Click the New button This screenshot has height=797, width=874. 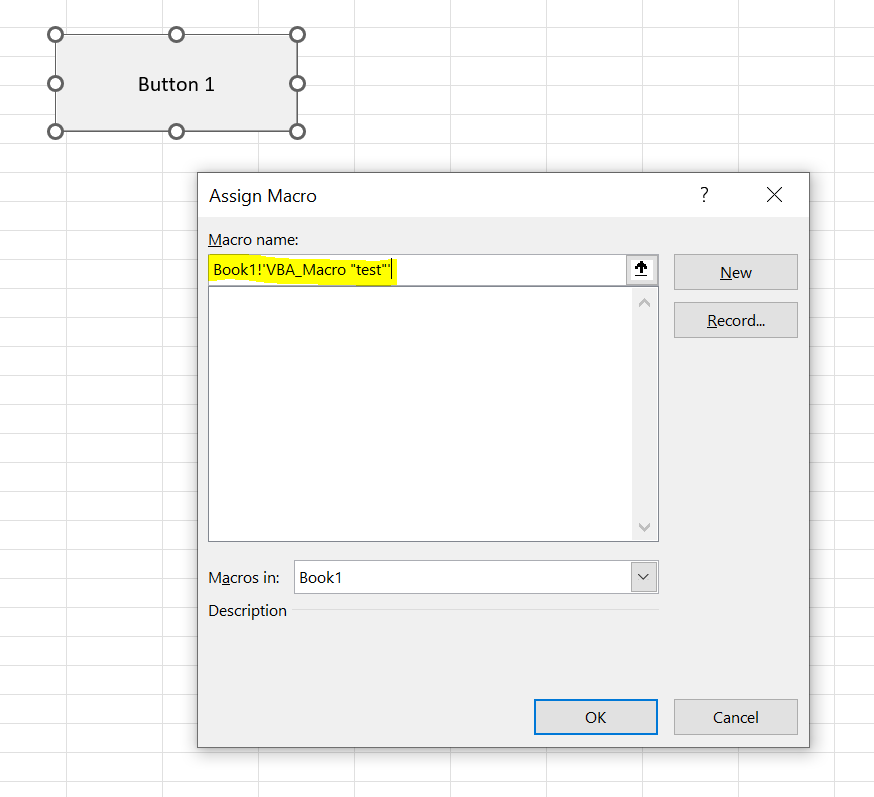[x=735, y=272]
